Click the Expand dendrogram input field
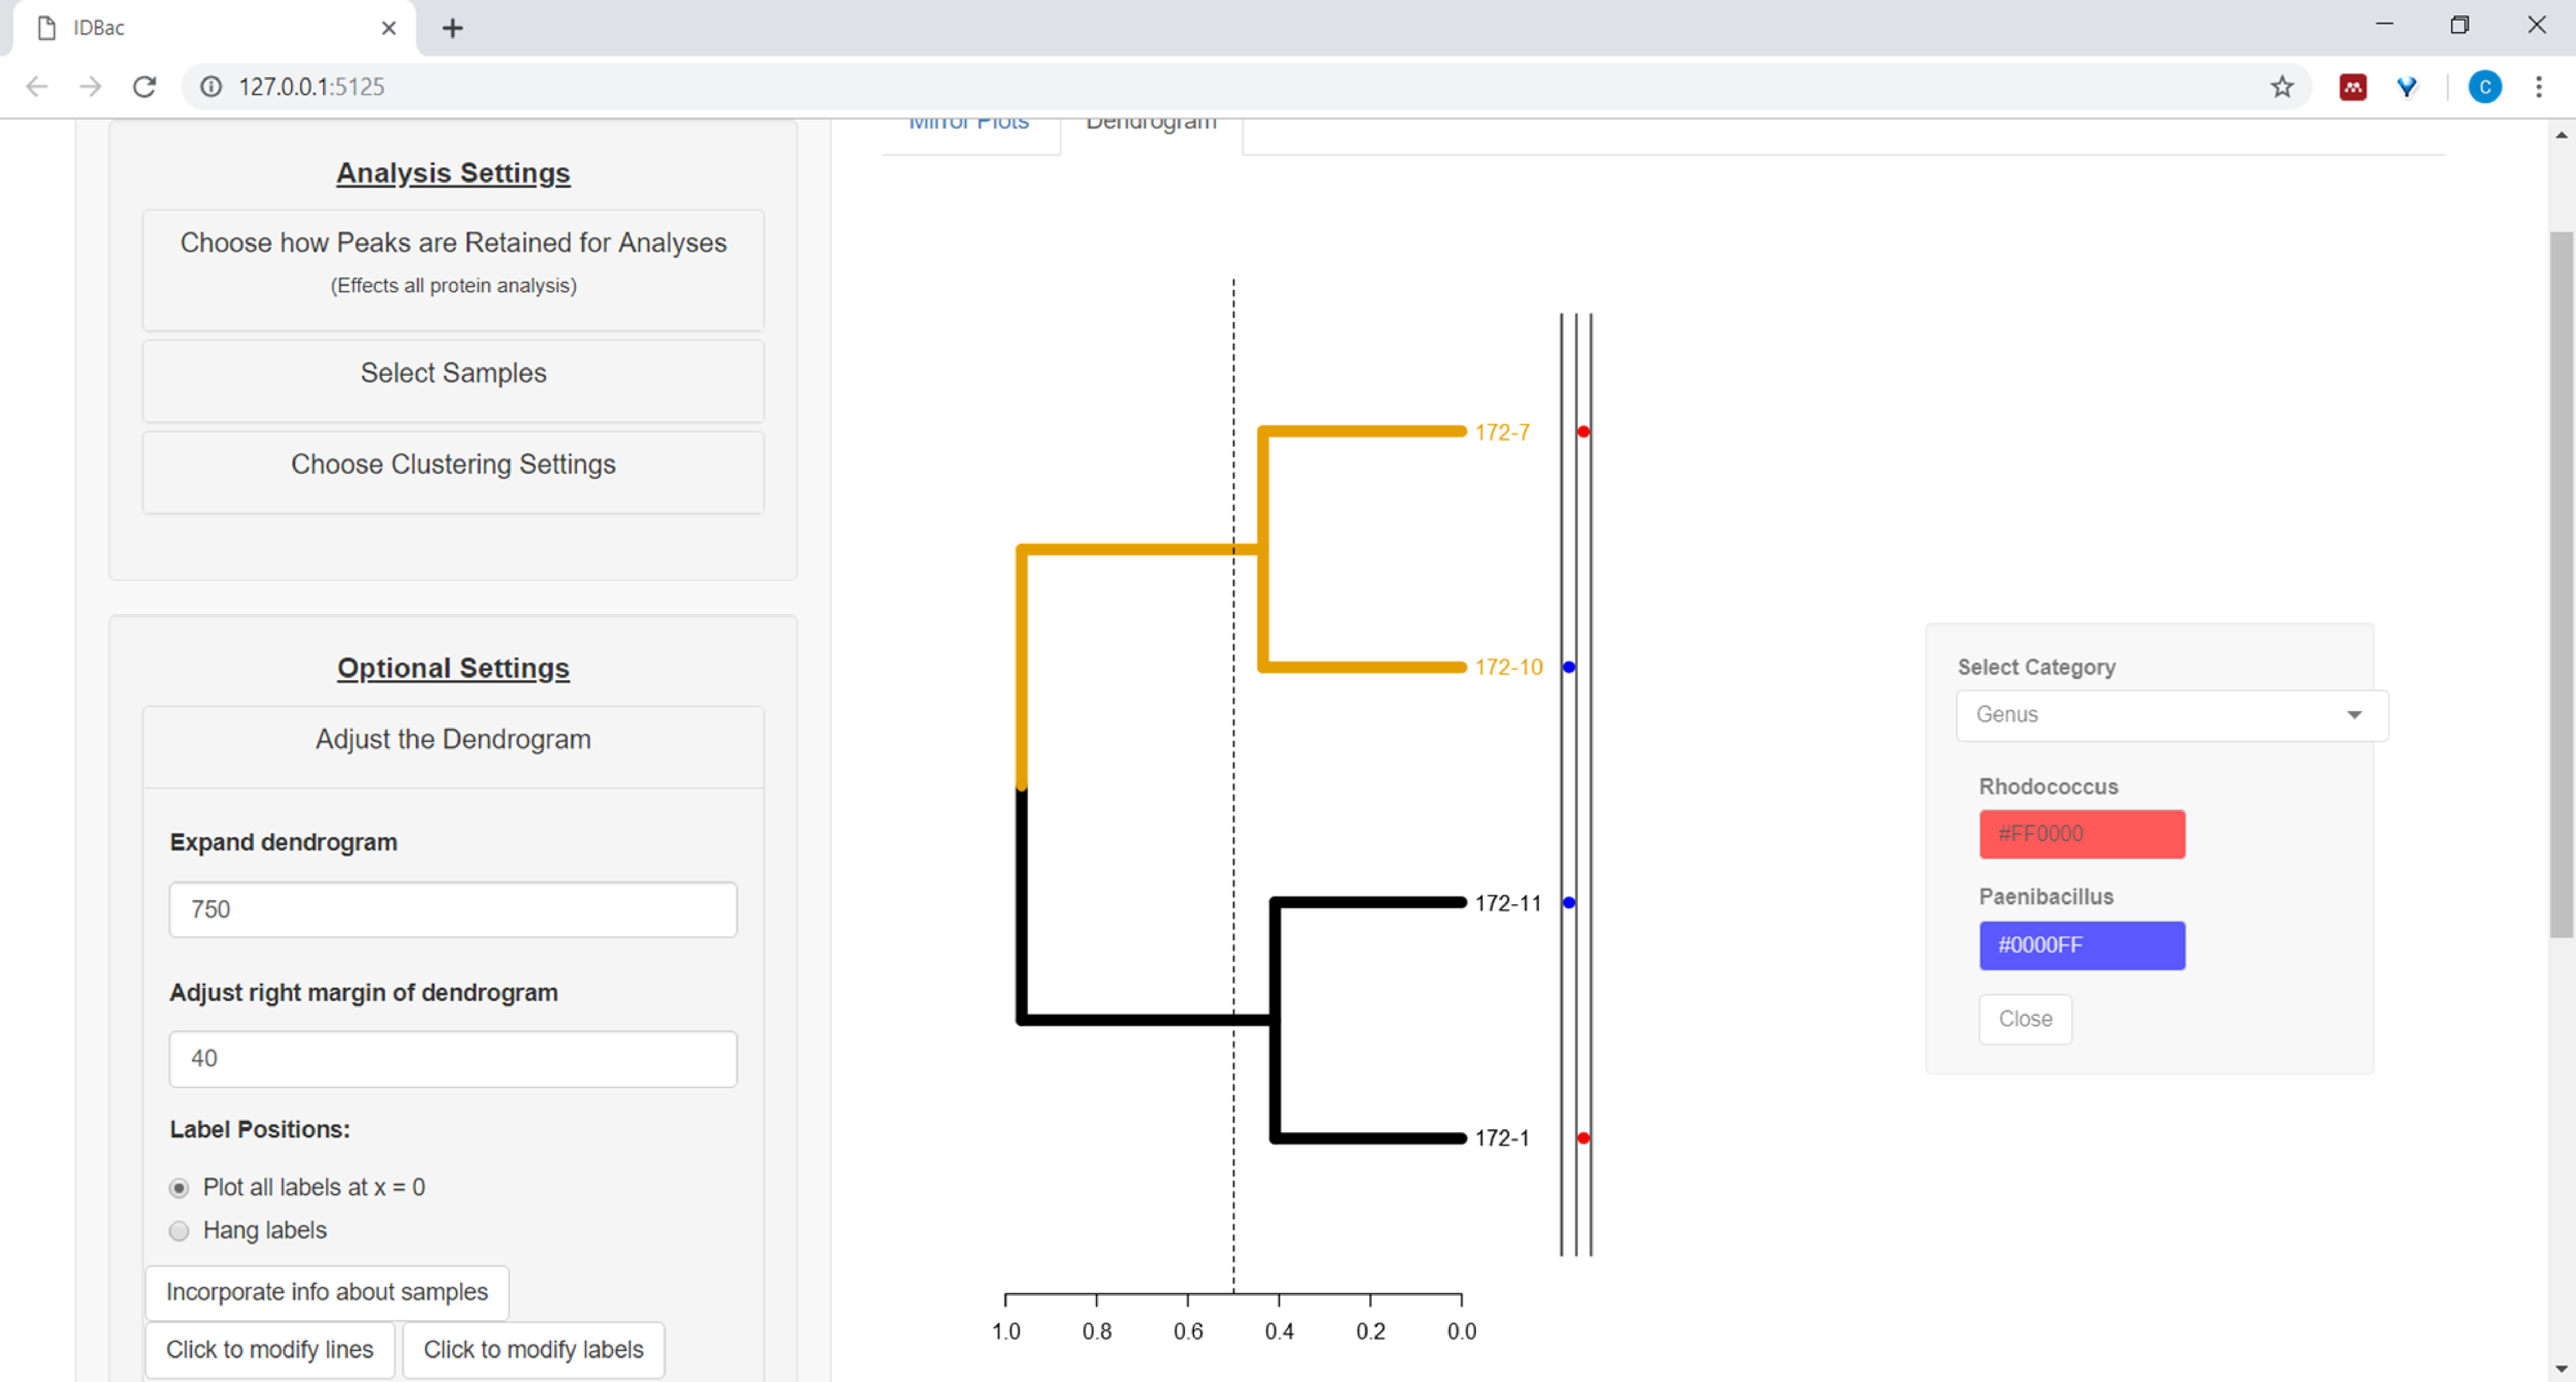The image size is (2576, 1382). click(453, 909)
